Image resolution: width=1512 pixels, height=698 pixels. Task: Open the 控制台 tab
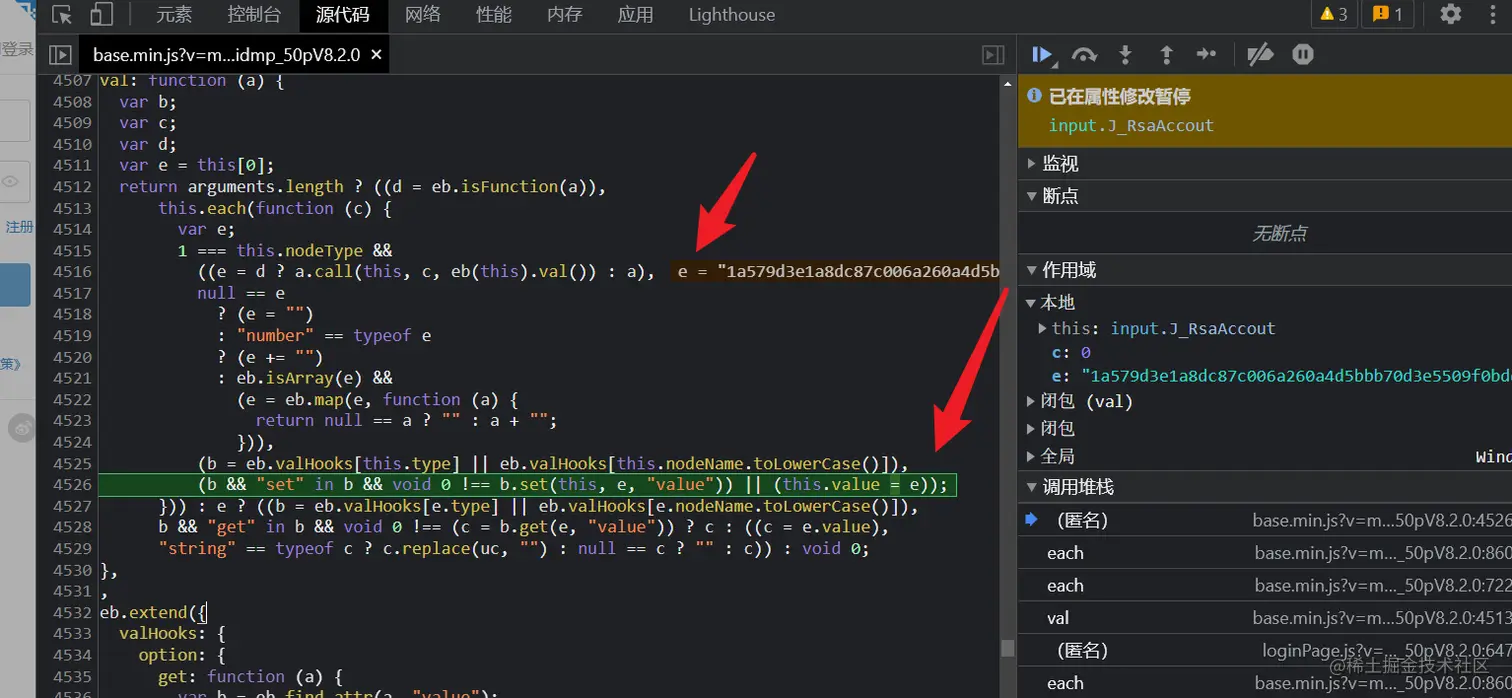pyautogui.click(x=254, y=14)
